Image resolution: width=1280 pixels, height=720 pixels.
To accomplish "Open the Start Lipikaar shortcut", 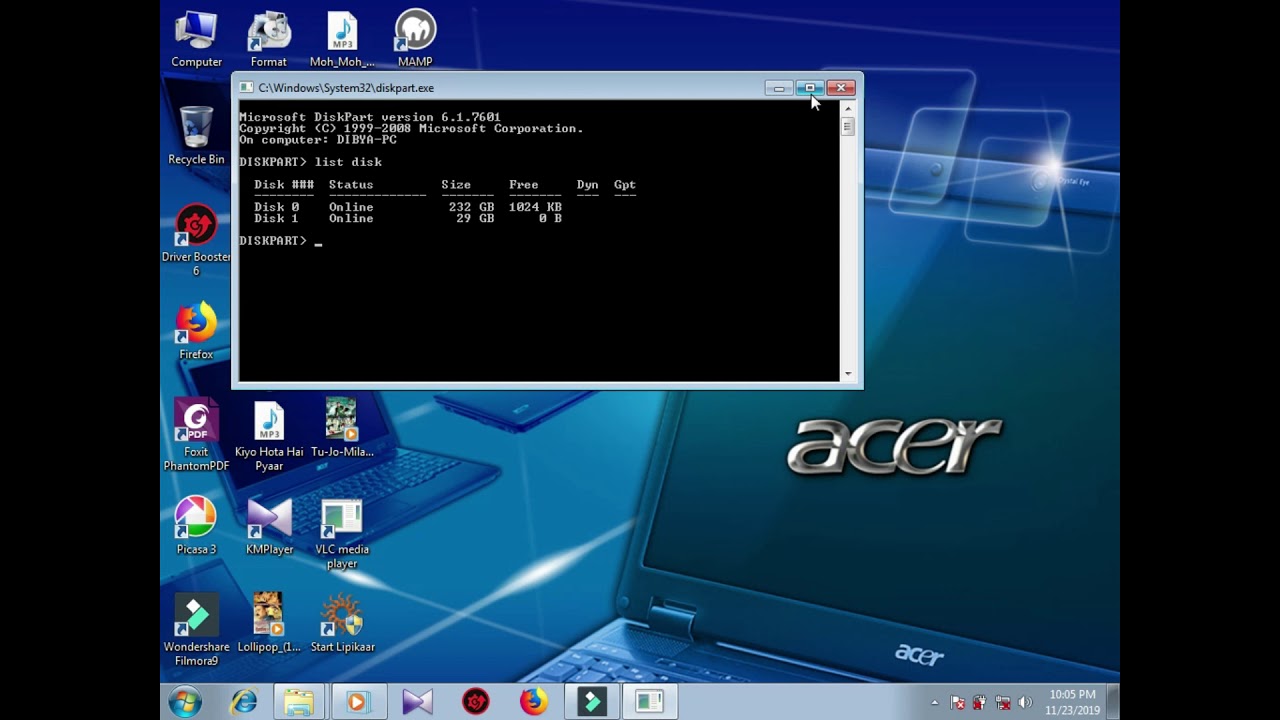I will click(x=342, y=623).
